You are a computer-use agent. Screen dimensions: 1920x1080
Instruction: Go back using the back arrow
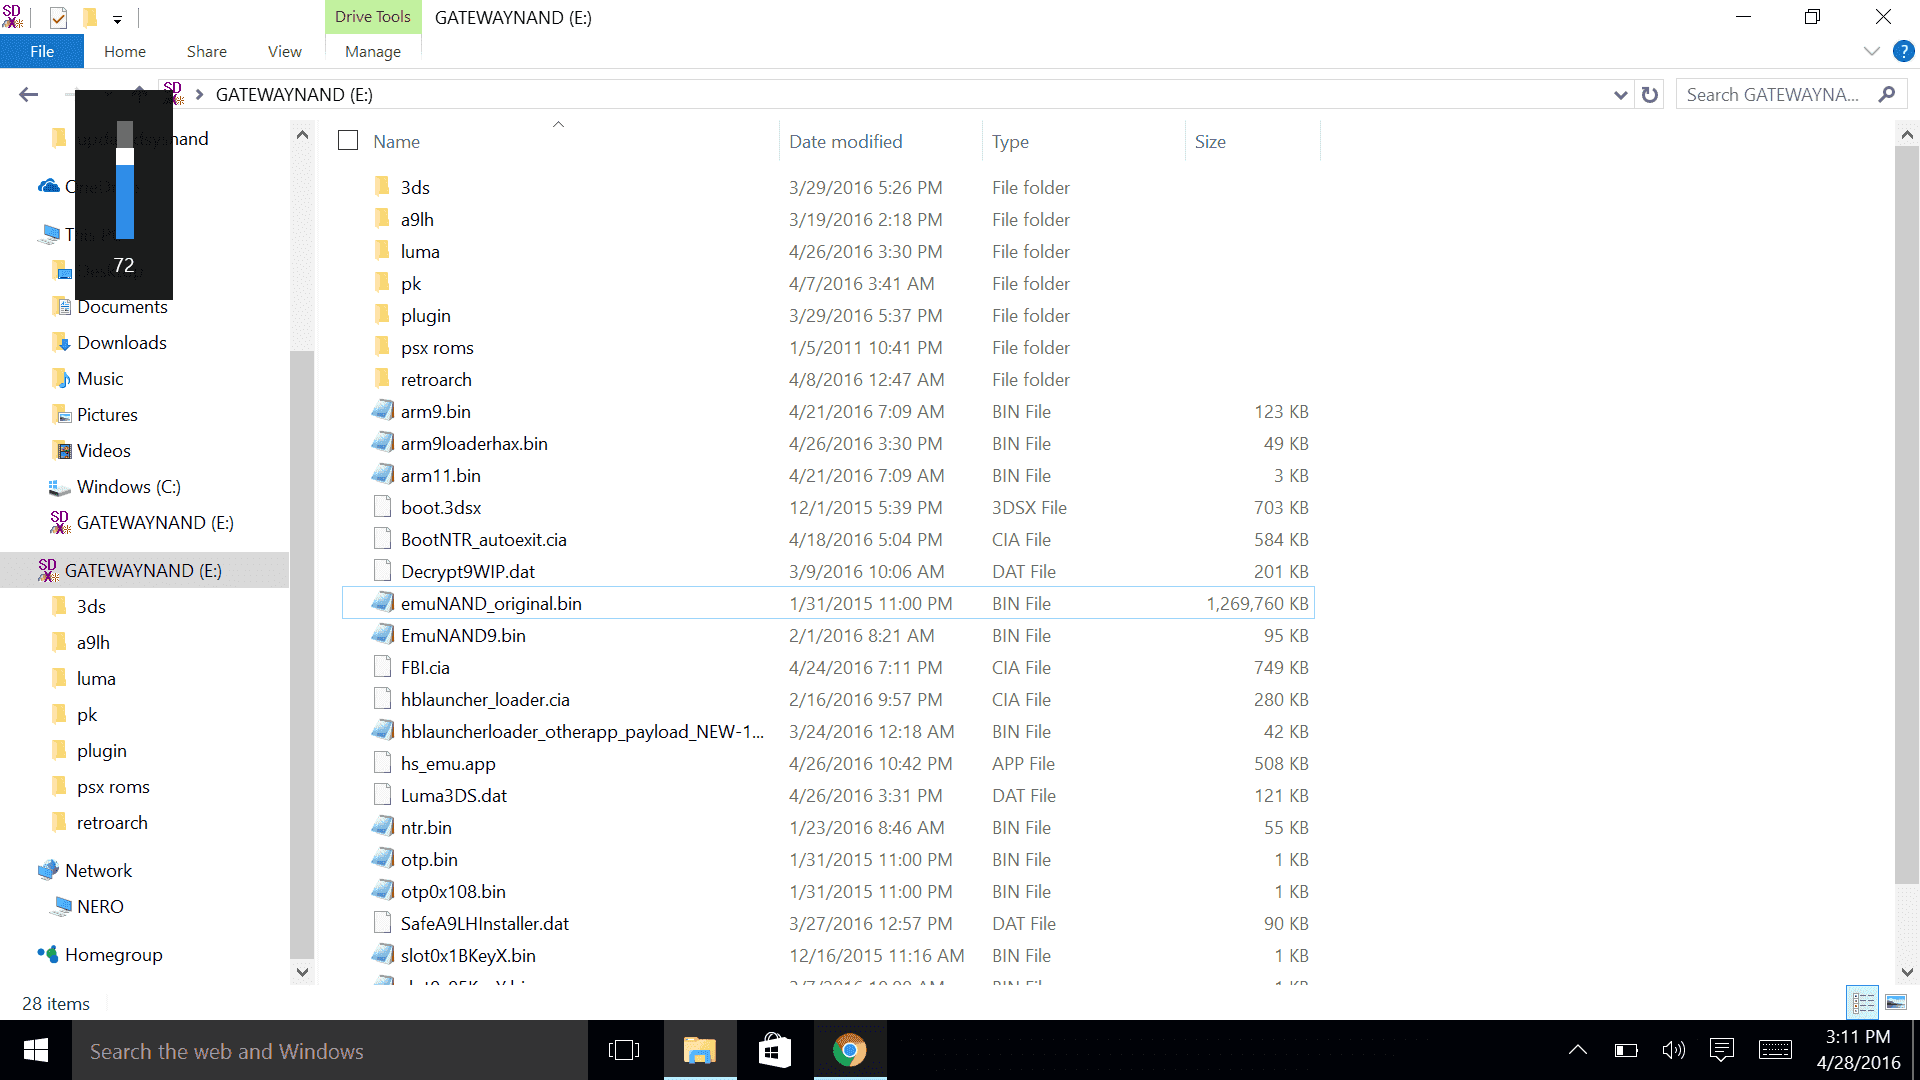click(x=28, y=95)
